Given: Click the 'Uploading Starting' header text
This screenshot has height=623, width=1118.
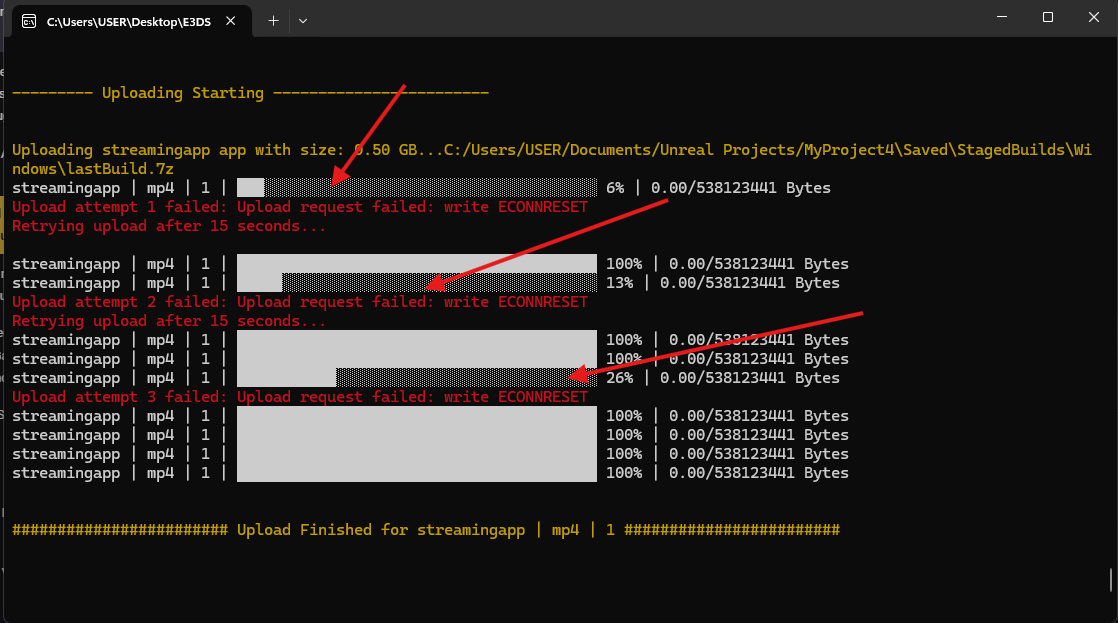Looking at the screenshot, I should click(x=182, y=93).
